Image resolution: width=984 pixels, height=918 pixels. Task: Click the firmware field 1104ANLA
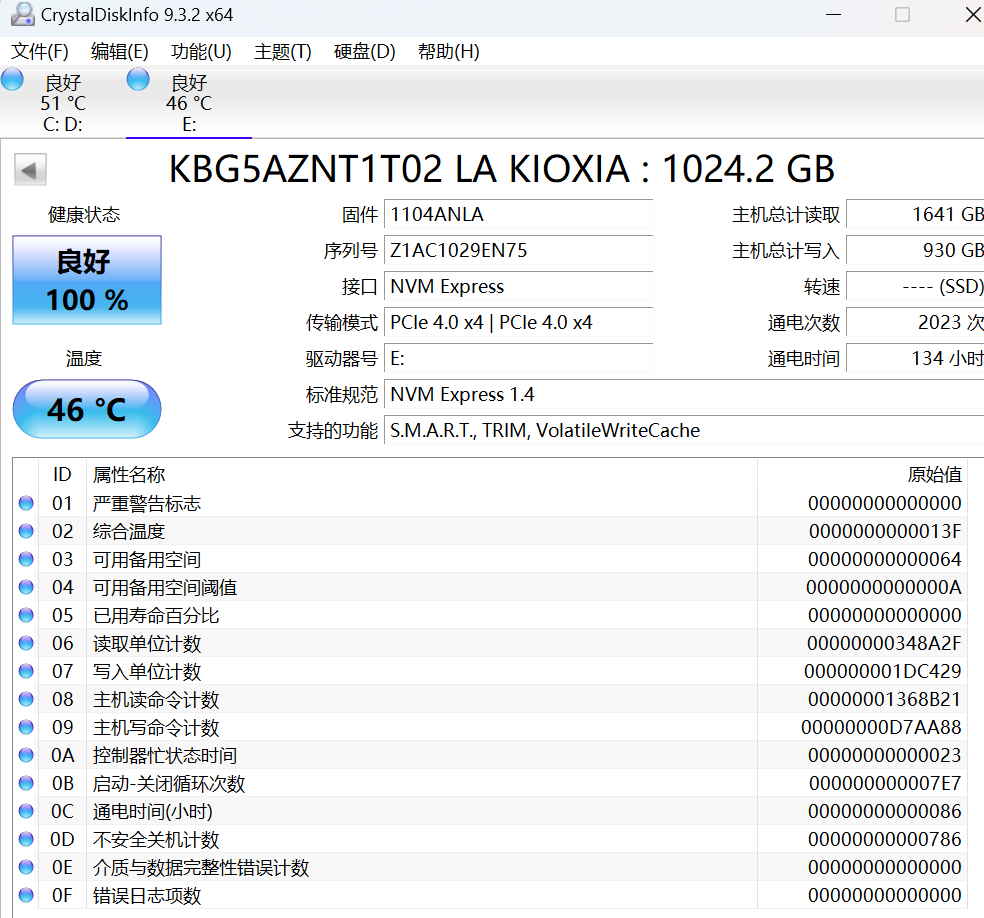[x=518, y=215]
